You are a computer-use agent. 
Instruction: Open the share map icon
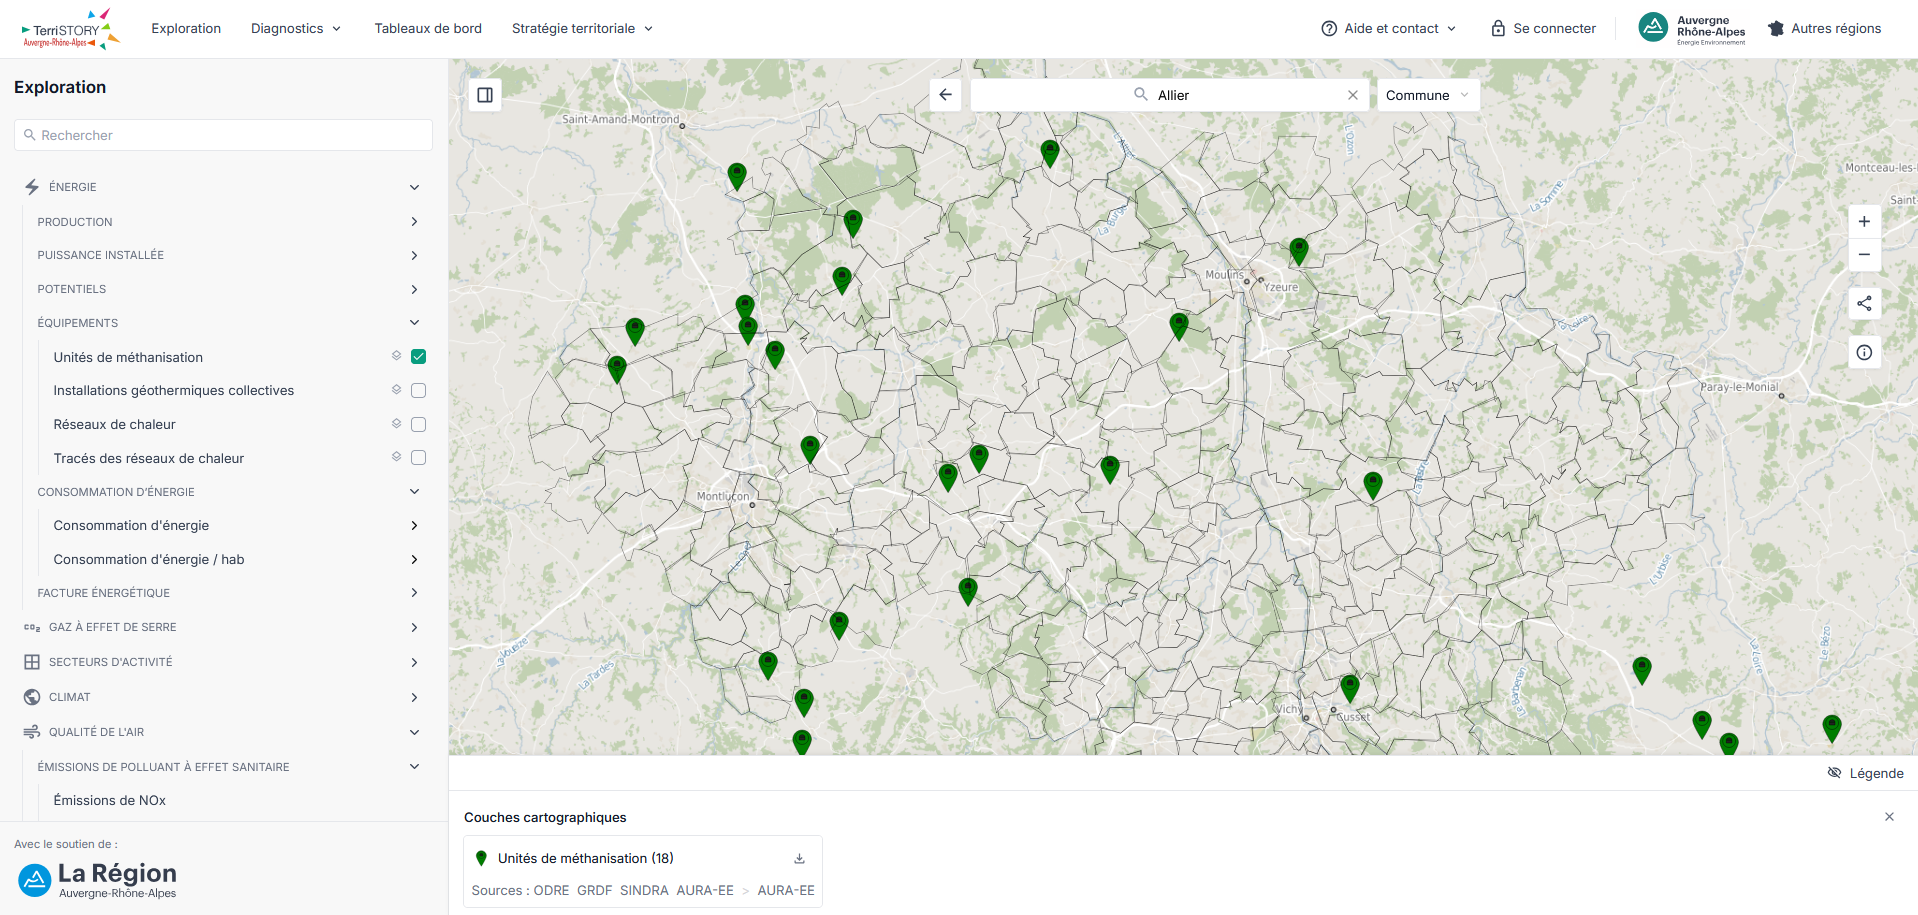(1864, 304)
